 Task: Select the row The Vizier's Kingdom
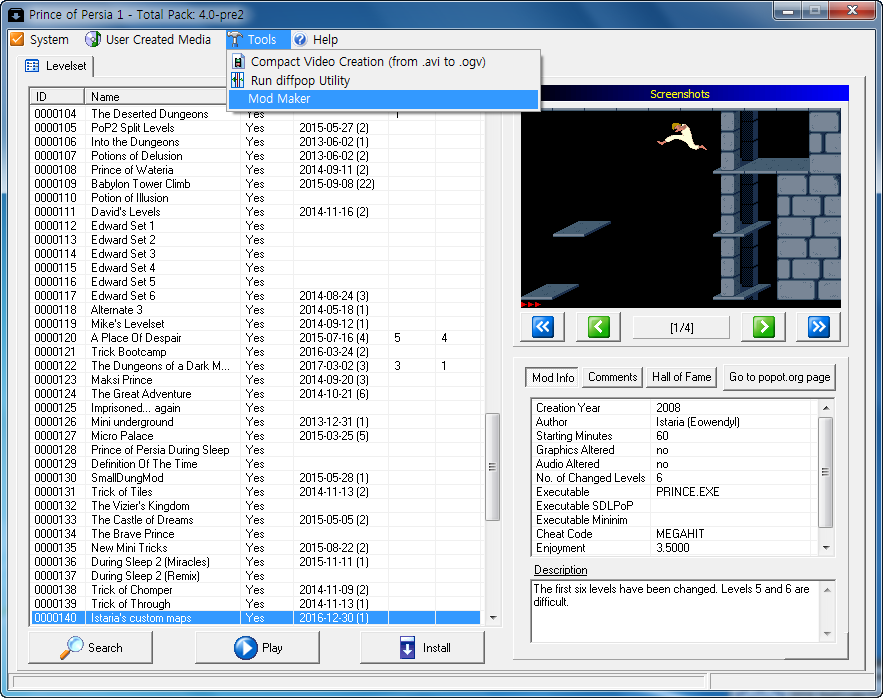(256, 506)
